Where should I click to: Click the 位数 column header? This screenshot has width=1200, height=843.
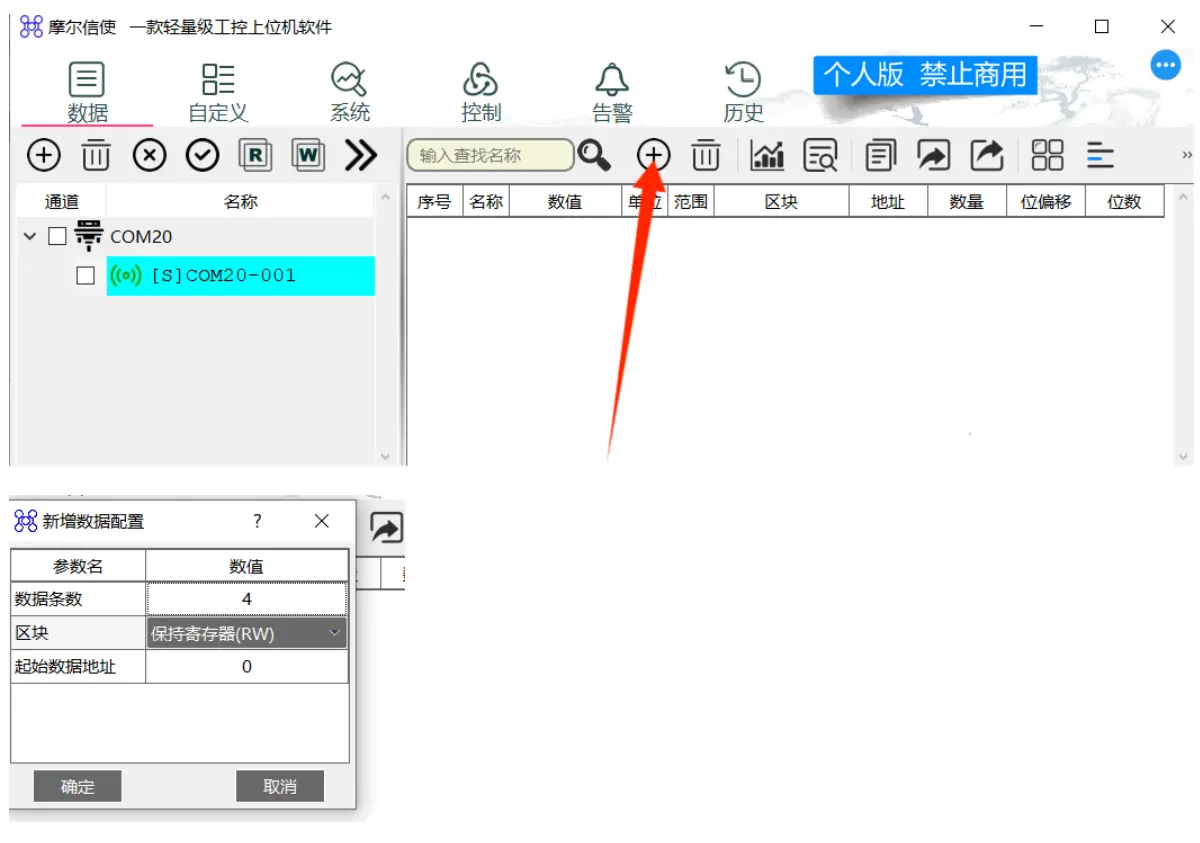tap(1125, 201)
